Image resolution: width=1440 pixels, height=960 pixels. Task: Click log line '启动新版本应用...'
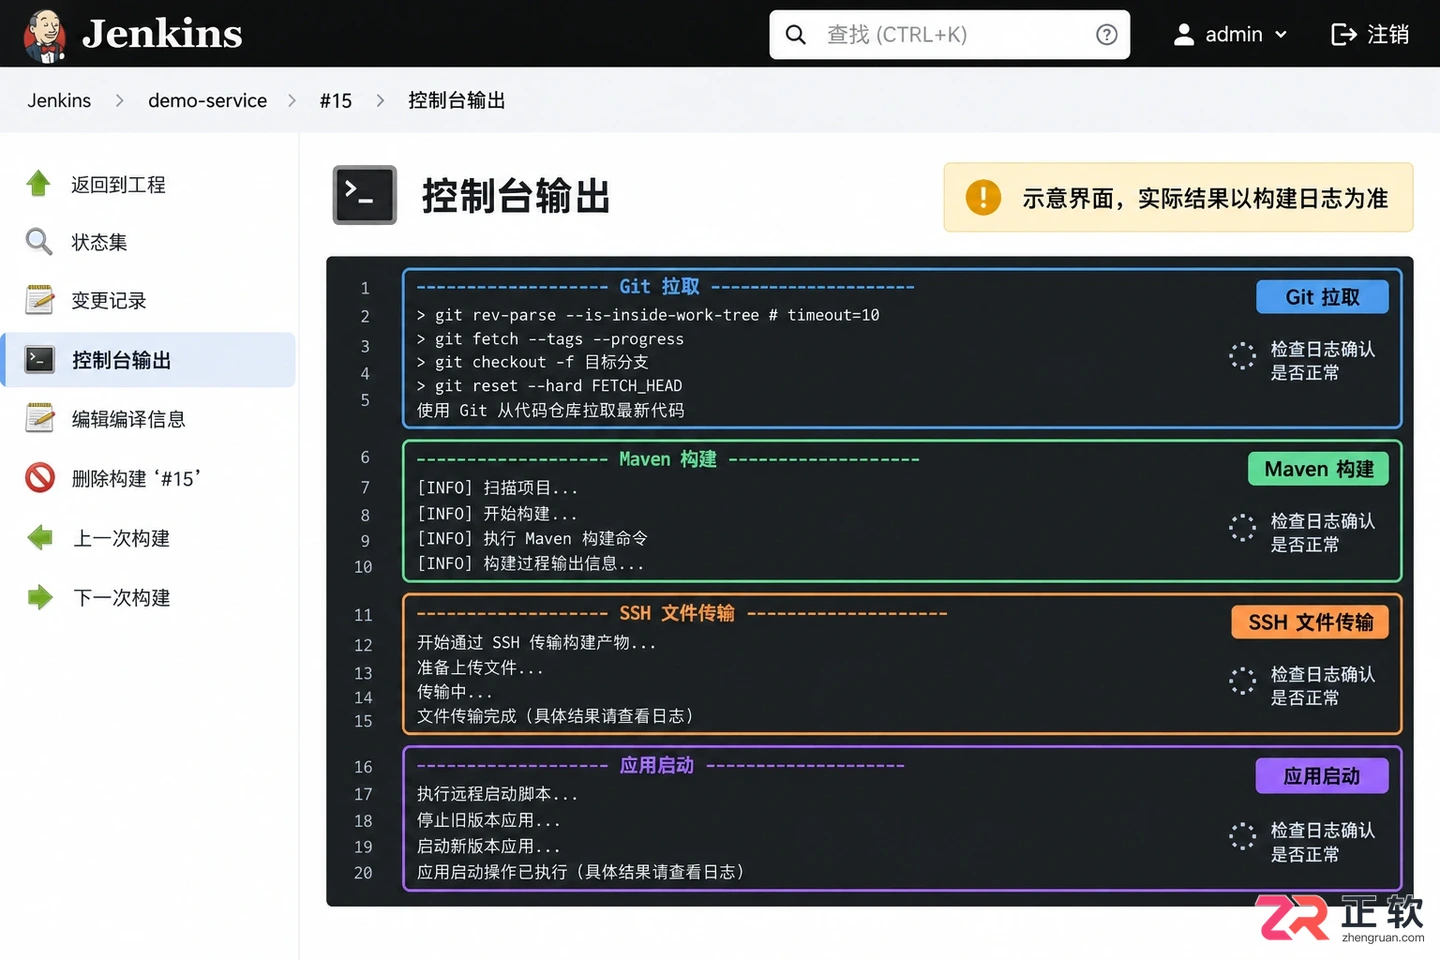click(489, 846)
